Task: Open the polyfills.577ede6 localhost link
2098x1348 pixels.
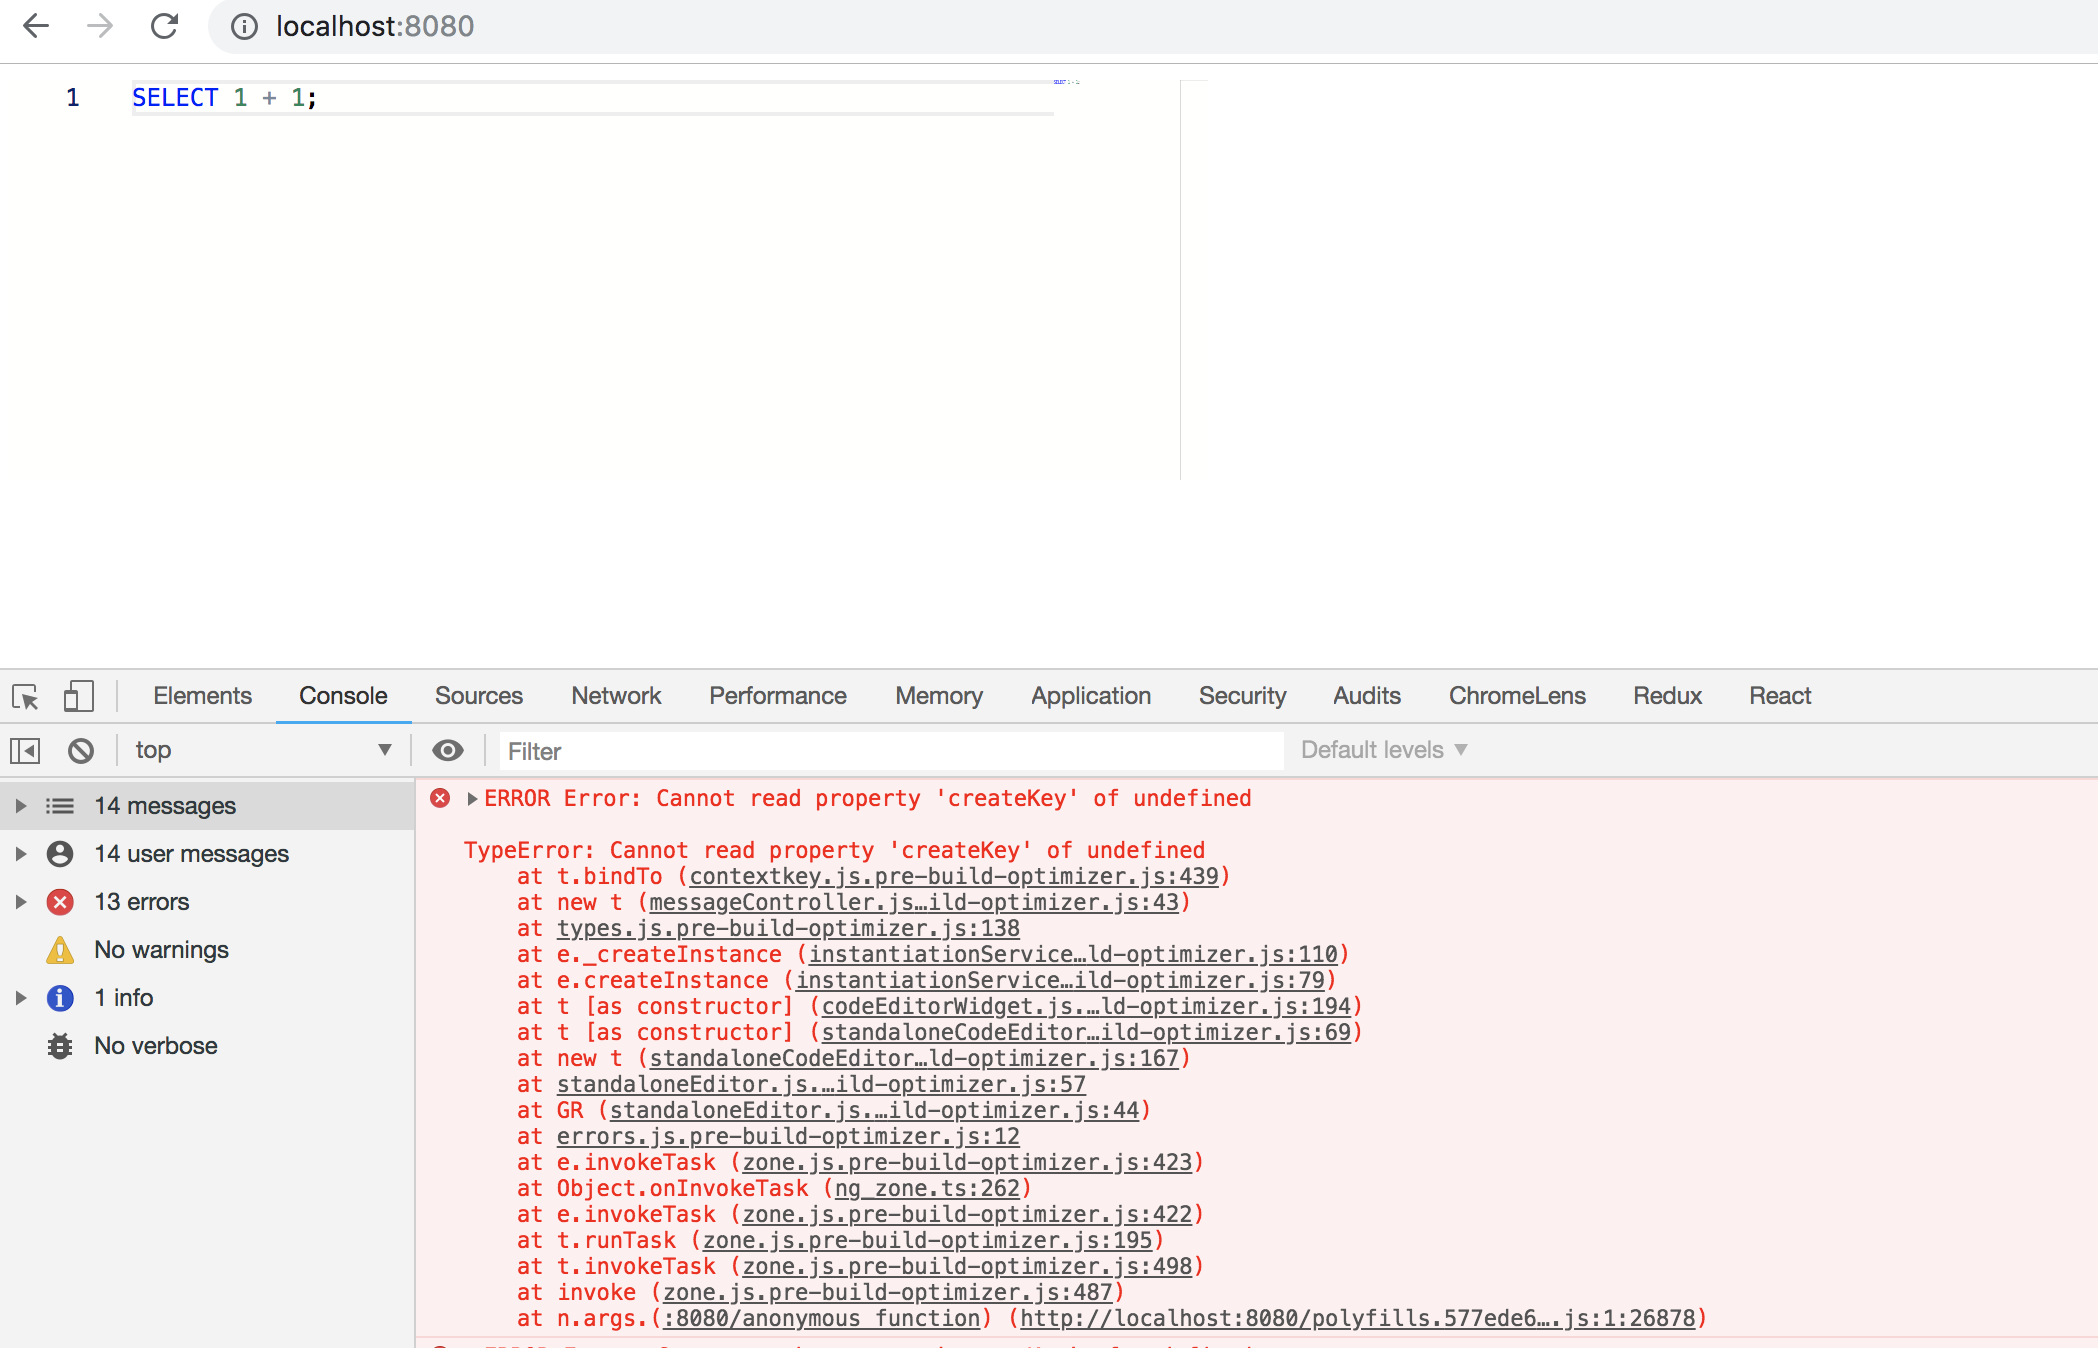Action: [1358, 1319]
